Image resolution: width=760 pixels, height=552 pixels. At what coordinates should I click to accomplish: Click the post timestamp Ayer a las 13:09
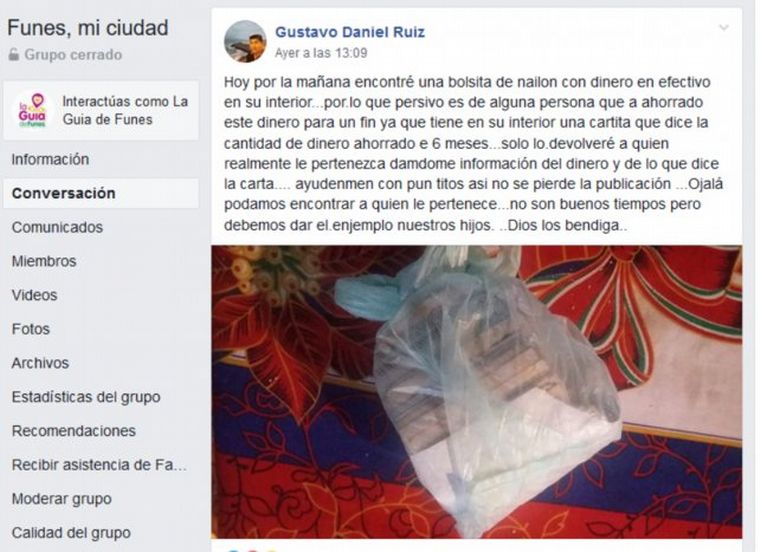coord(321,53)
